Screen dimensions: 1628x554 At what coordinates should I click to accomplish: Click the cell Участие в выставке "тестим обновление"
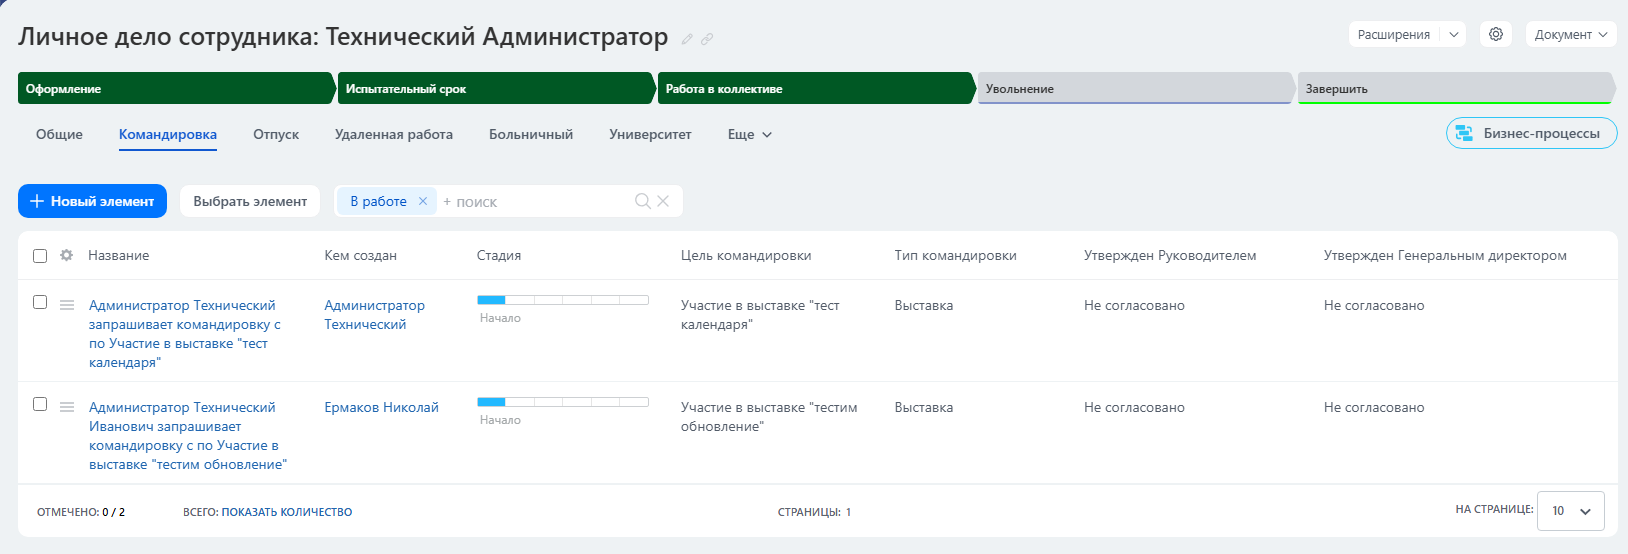(769, 416)
